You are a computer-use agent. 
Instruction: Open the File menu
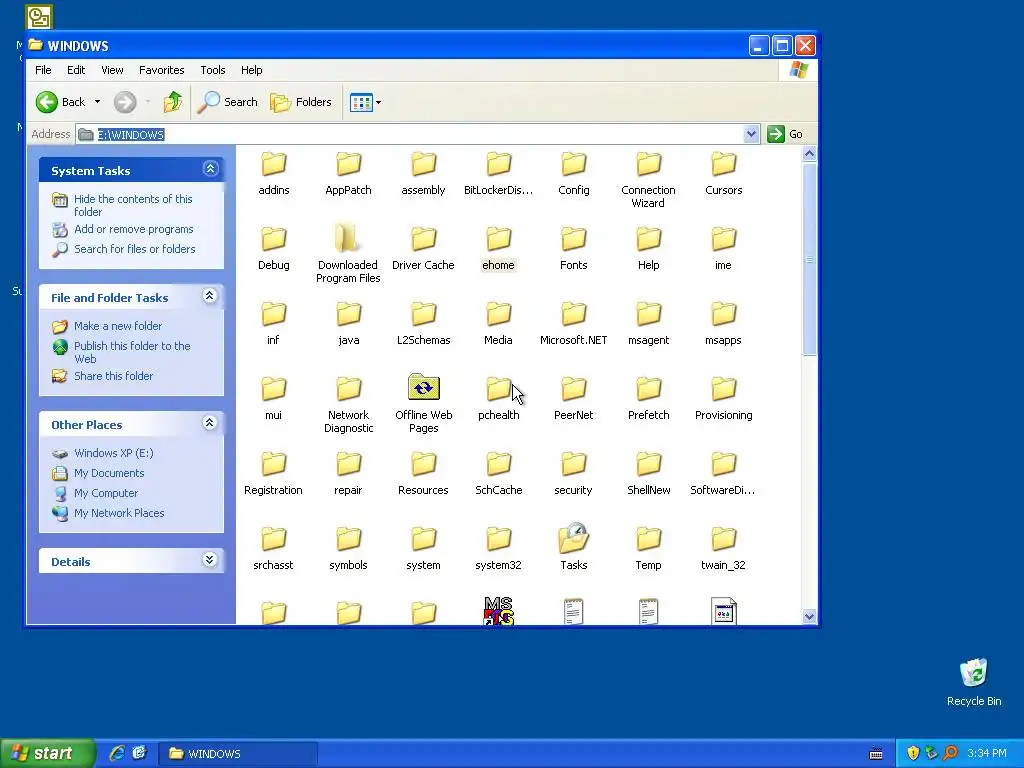pos(43,70)
